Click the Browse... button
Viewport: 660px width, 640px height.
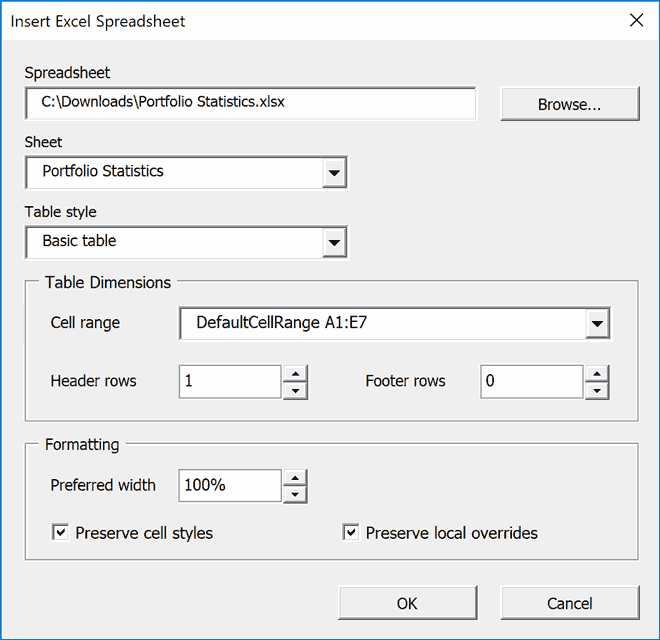(570, 104)
